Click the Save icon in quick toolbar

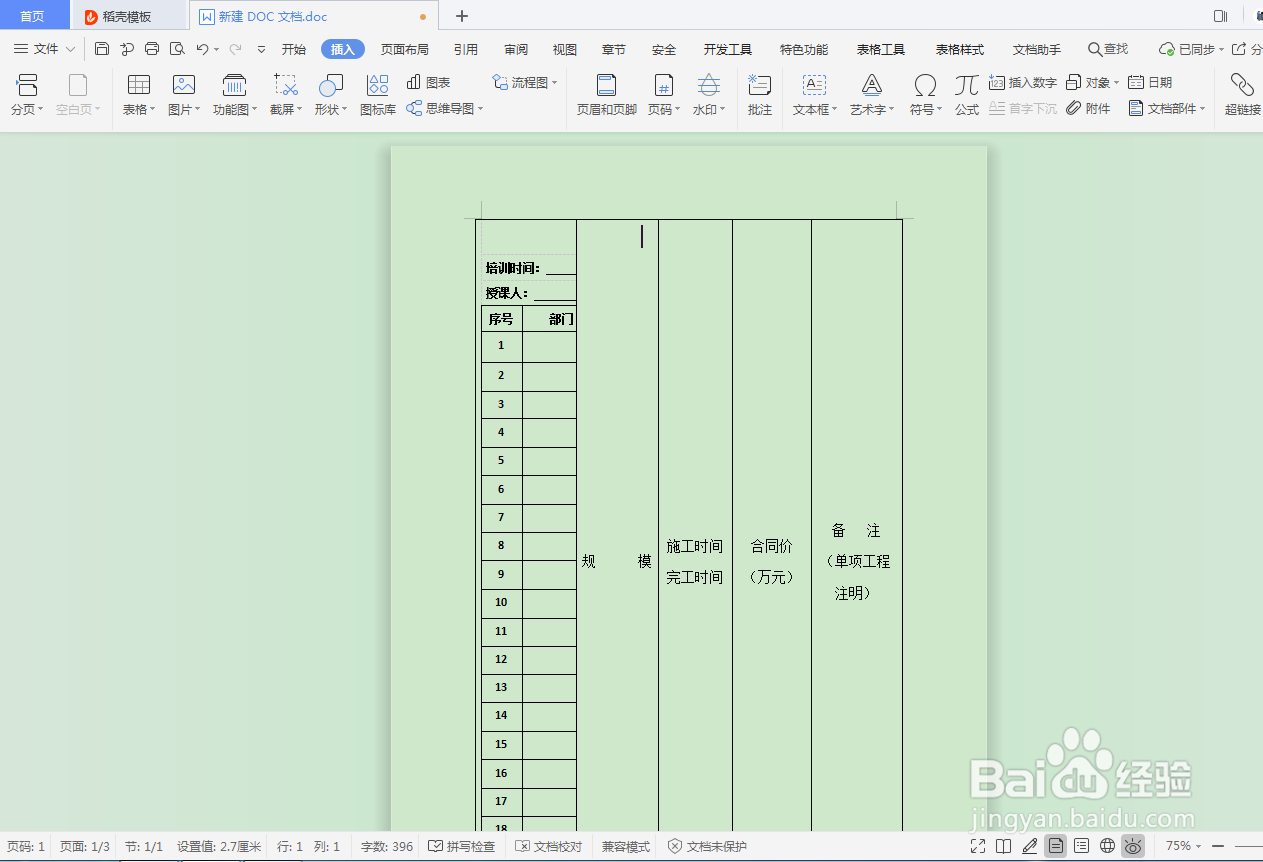click(102, 49)
